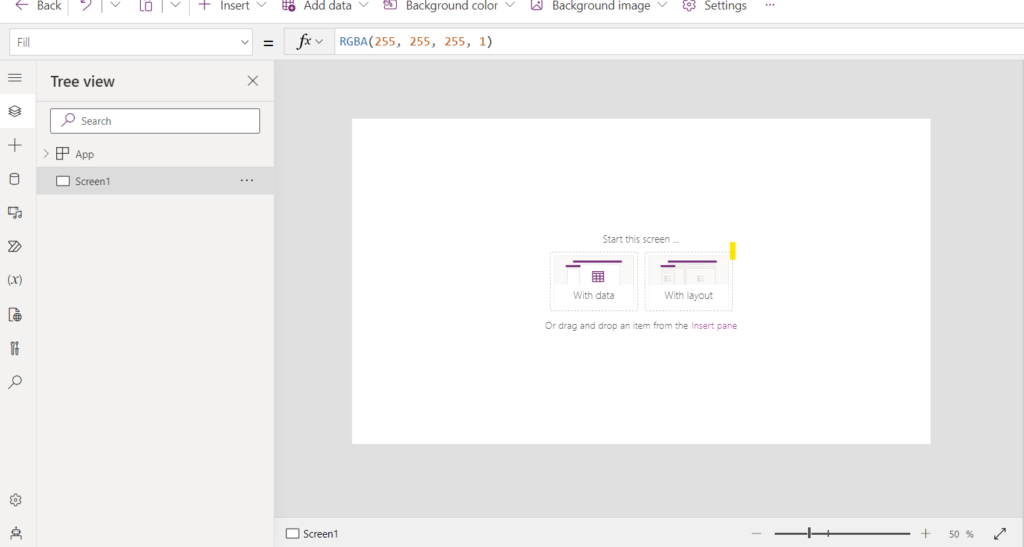The width and height of the screenshot is (1024, 547).
Task: Open the Background image menu
Action: tap(599, 6)
